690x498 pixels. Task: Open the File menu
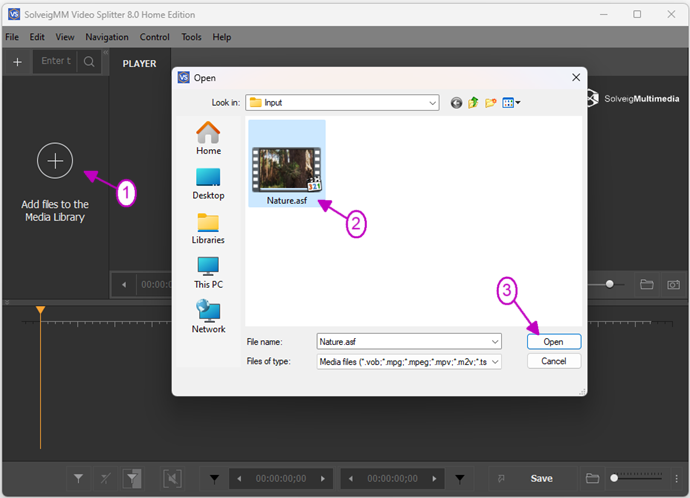[x=12, y=37]
